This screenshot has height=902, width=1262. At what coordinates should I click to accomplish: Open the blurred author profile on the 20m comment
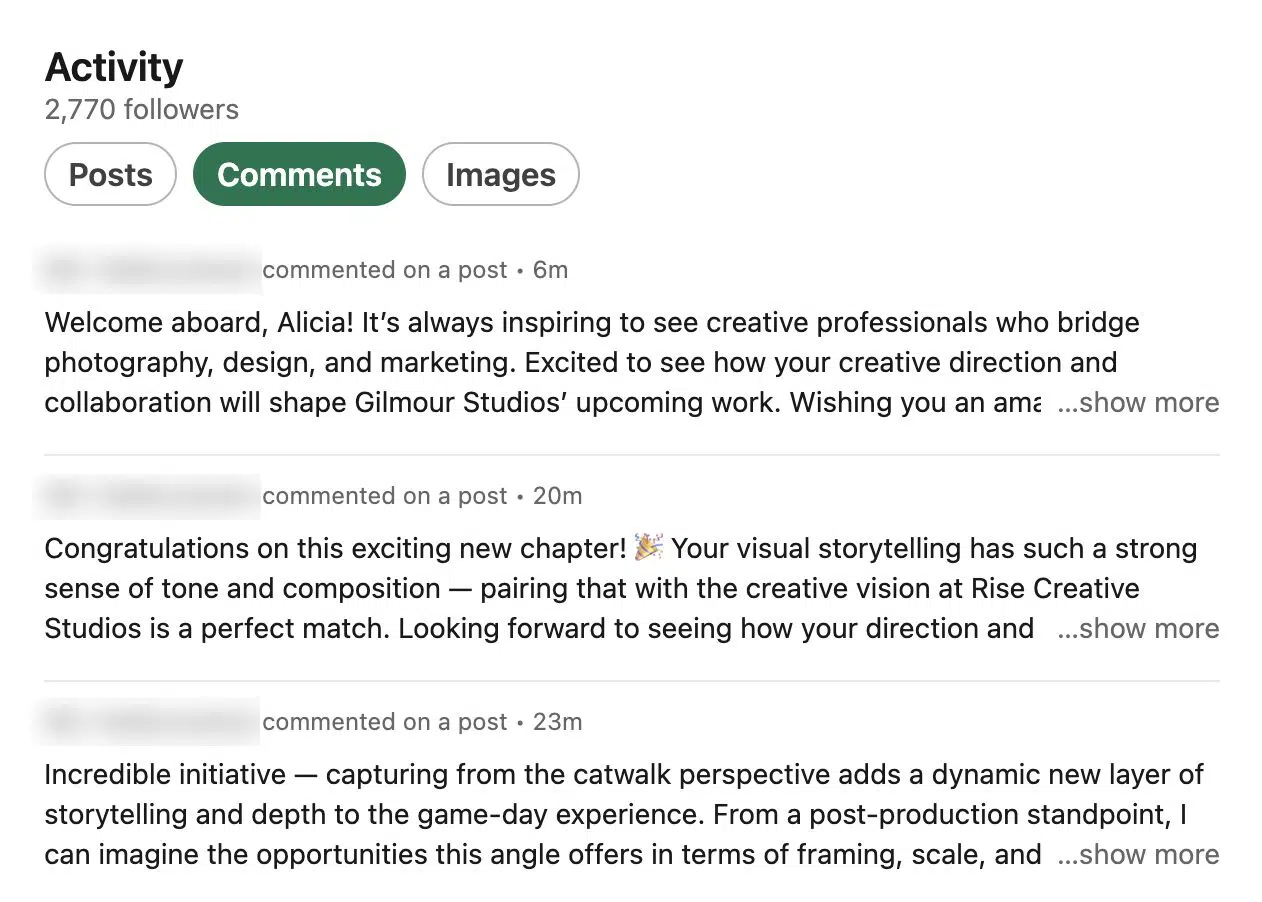pos(150,496)
